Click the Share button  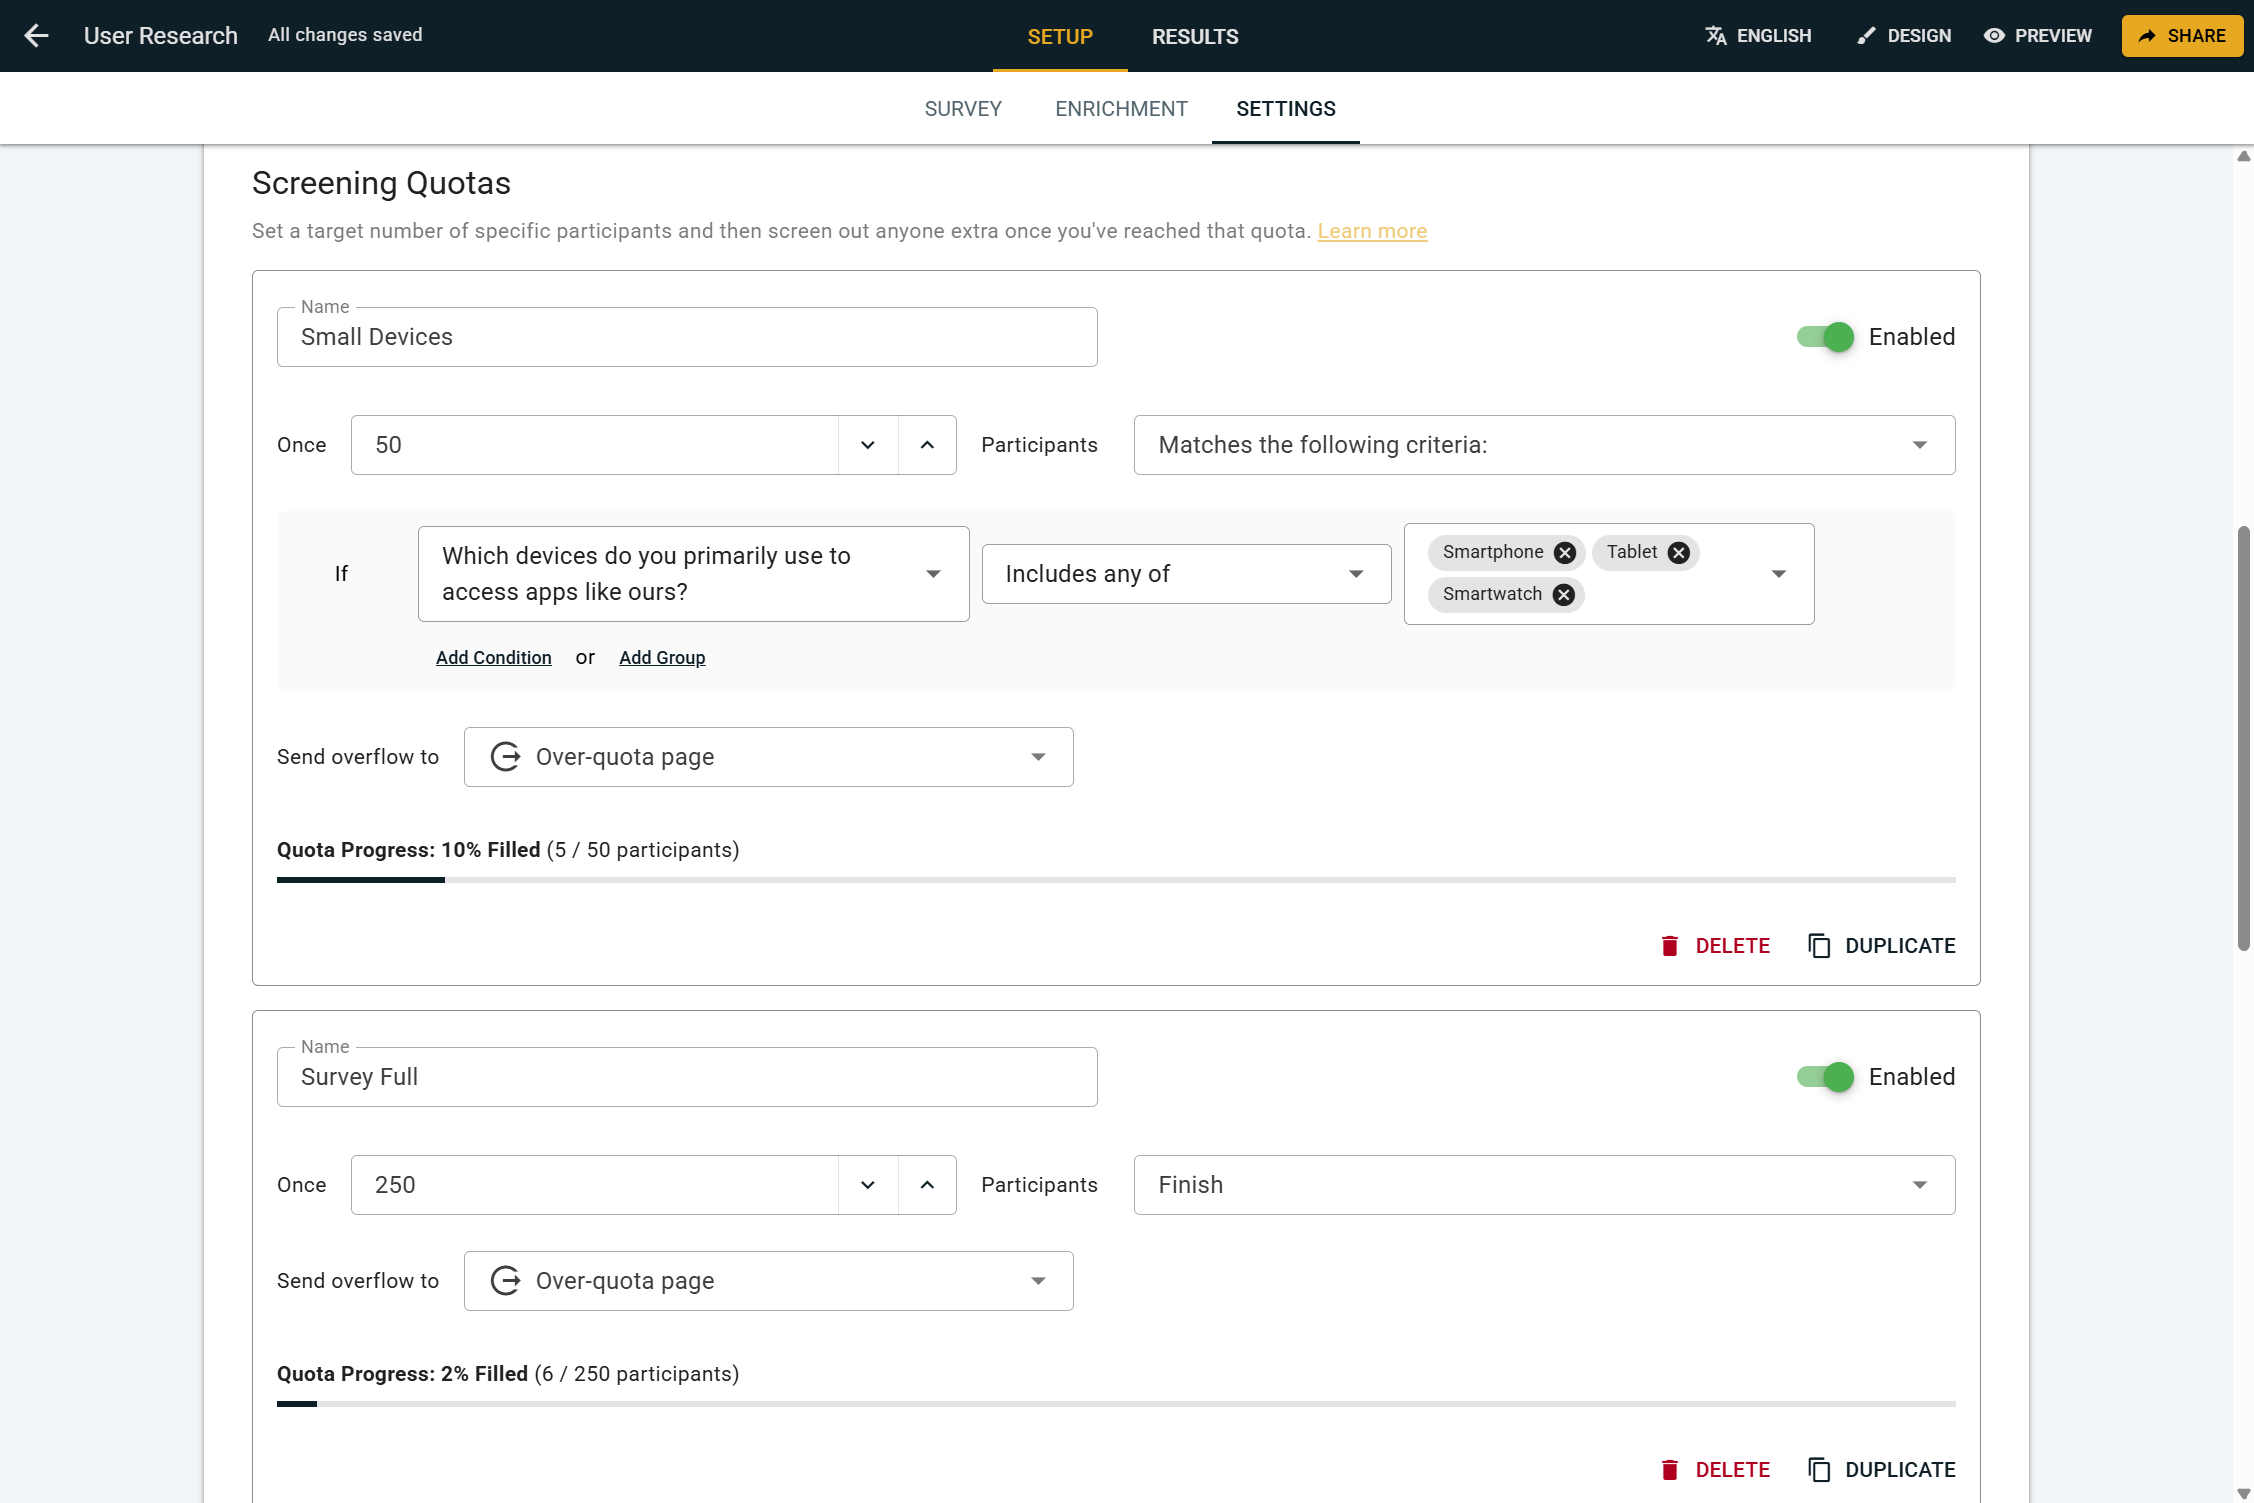point(2182,36)
